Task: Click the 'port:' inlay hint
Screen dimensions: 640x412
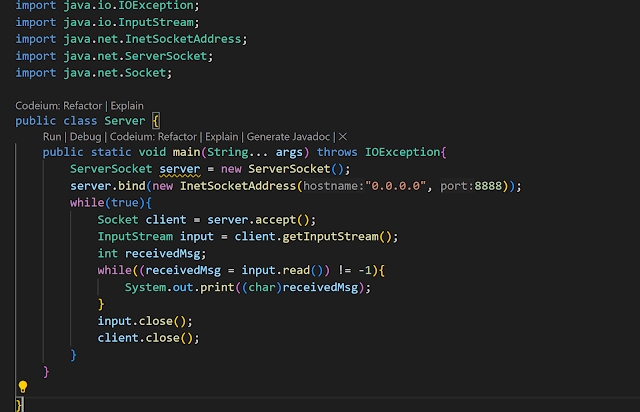Action: 457,186
